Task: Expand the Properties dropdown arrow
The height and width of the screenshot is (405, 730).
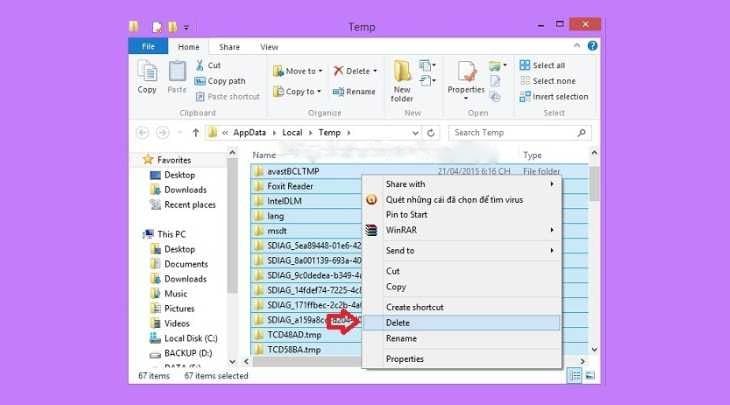Action: [x=466, y=98]
